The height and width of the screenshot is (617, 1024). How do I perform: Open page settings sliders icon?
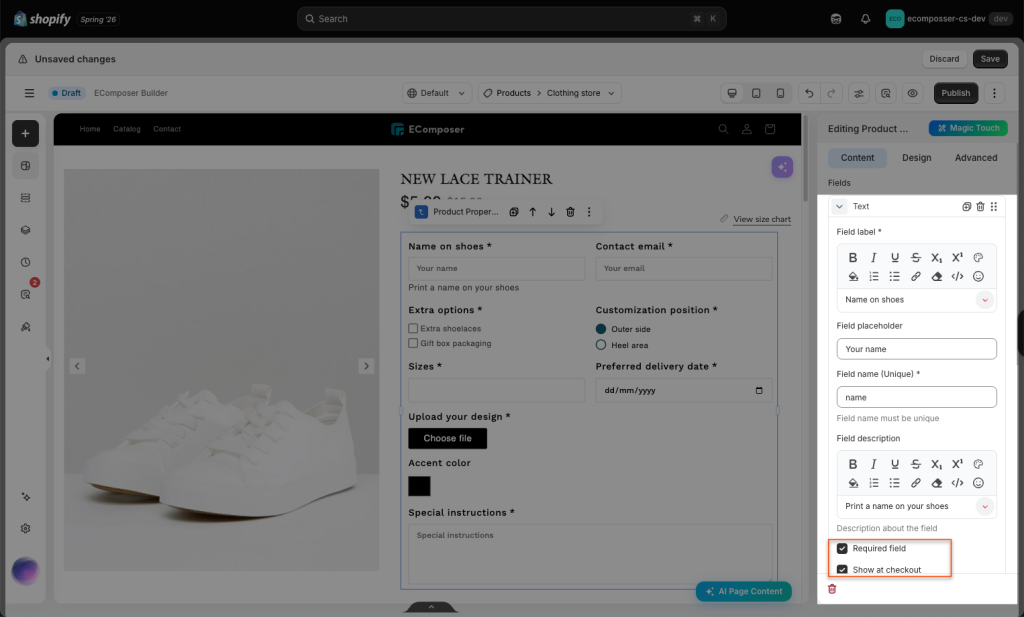(x=859, y=93)
